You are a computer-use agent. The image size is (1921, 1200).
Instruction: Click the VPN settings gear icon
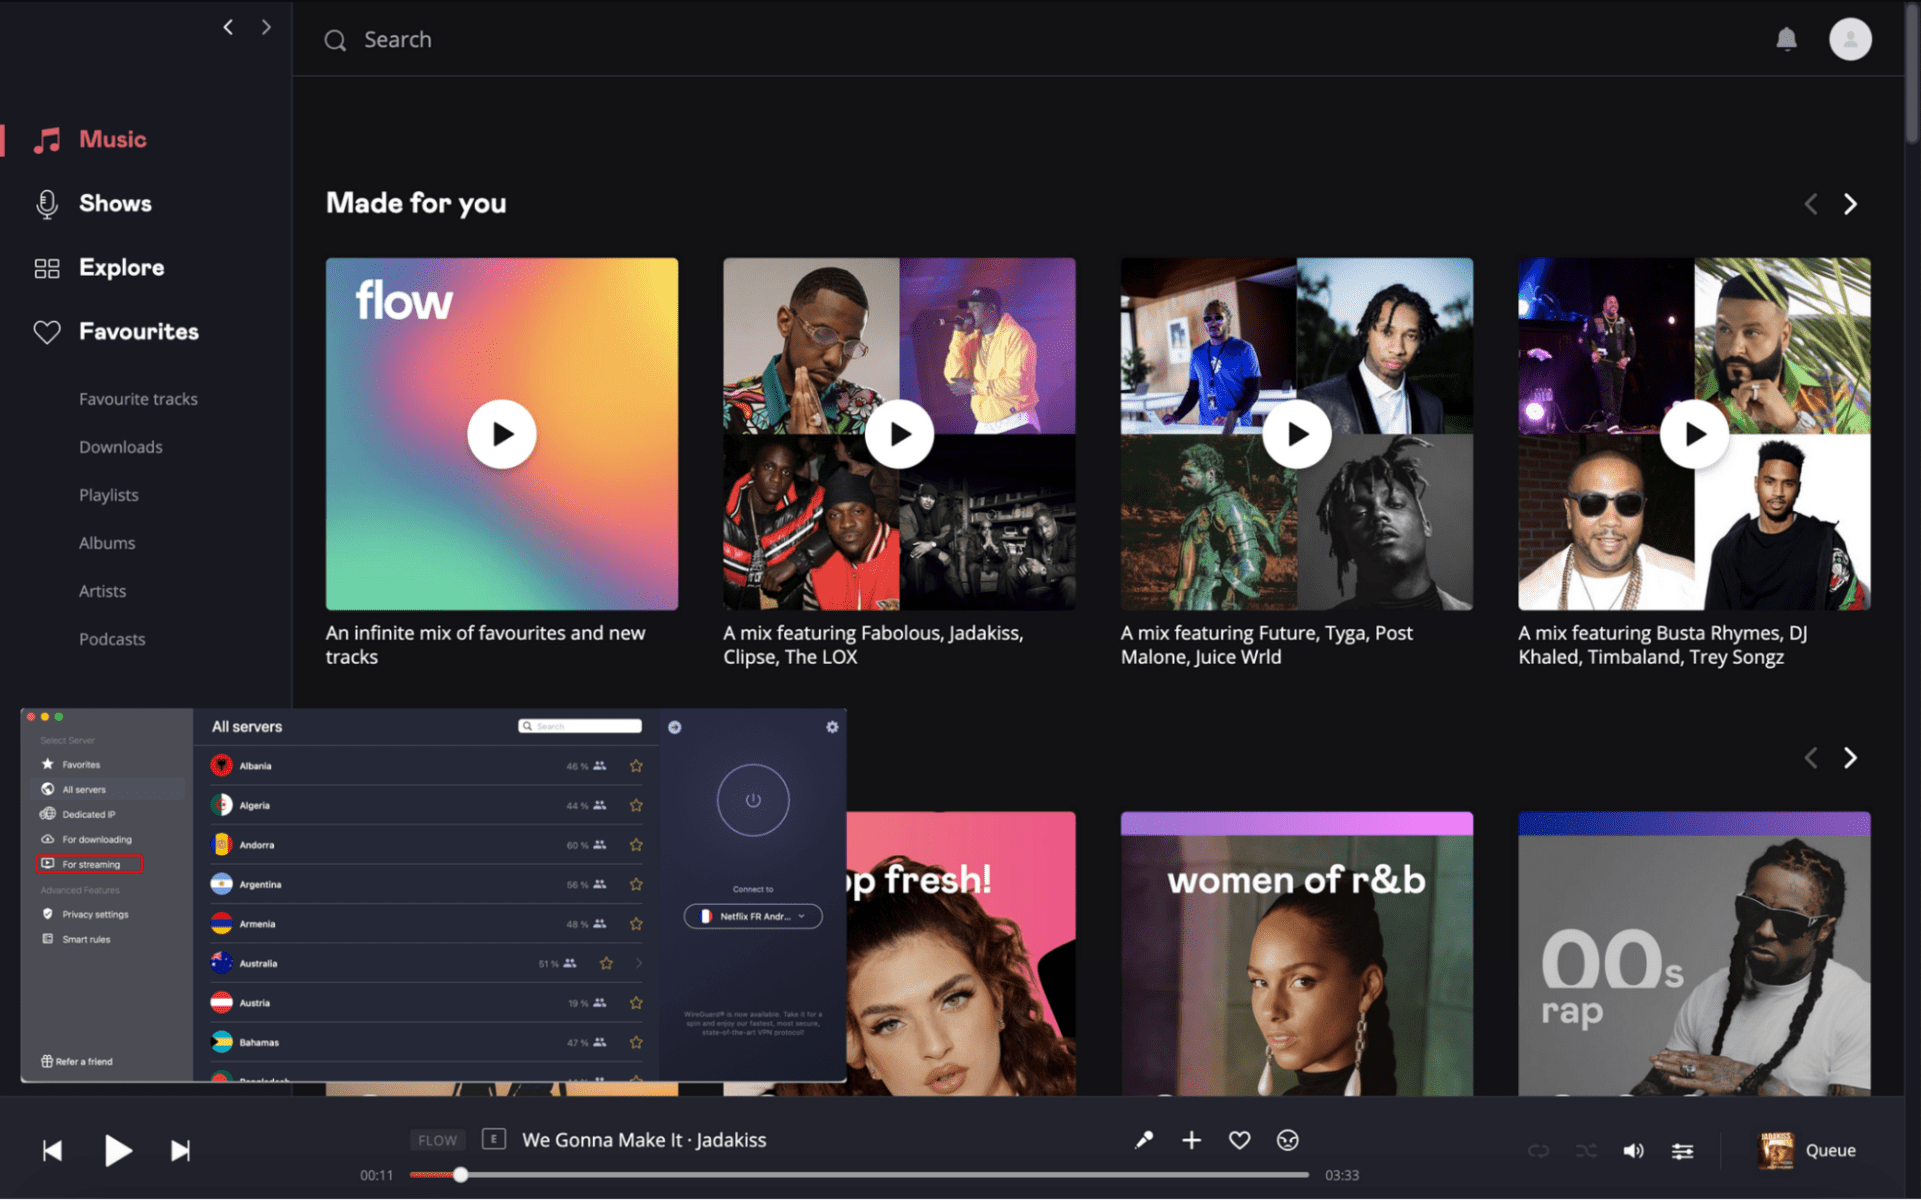click(x=832, y=727)
